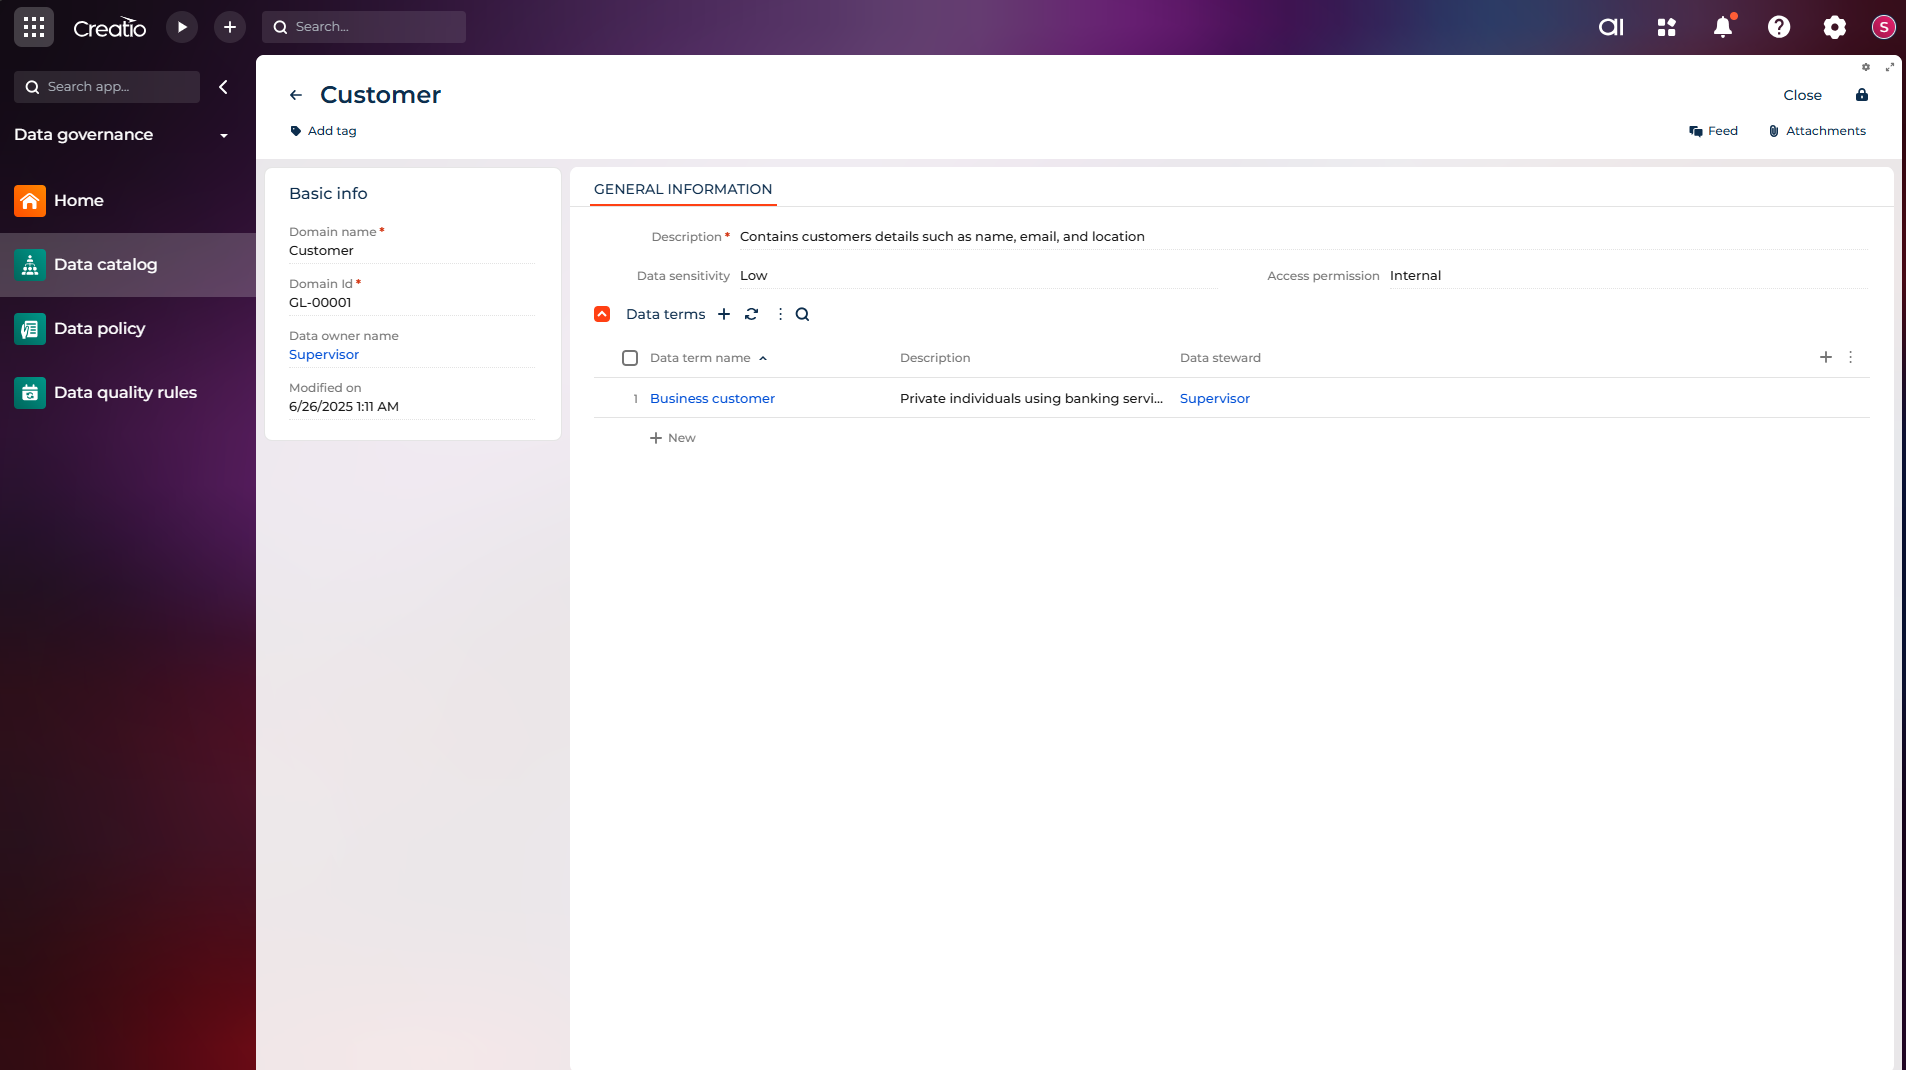The image size is (1906, 1070).
Task: Click the small page settings gear icon
Action: tap(1866, 67)
